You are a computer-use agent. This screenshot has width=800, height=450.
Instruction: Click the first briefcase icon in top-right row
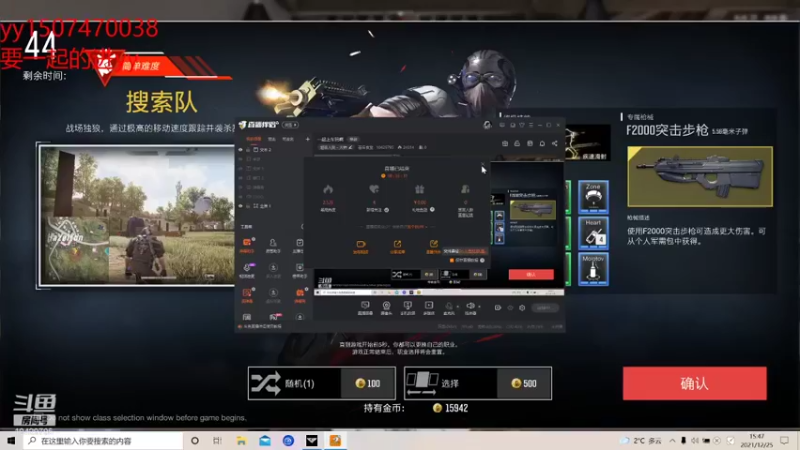pyautogui.click(x=505, y=143)
